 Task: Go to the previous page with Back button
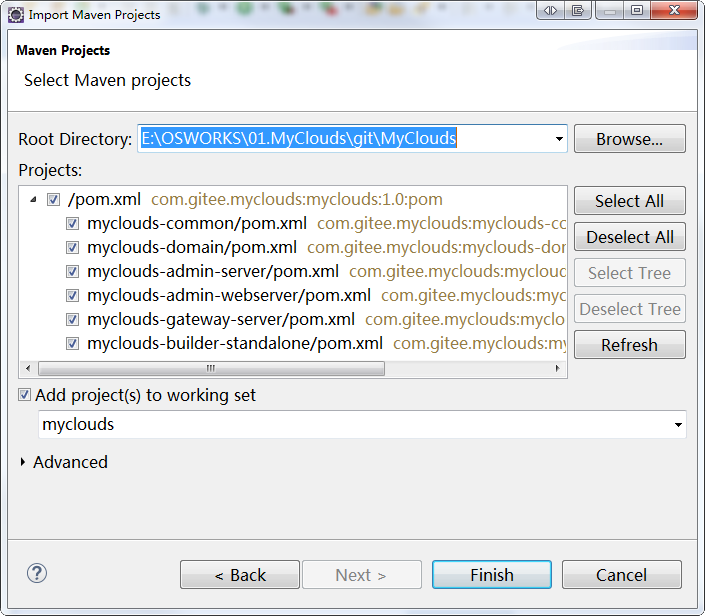pos(240,575)
